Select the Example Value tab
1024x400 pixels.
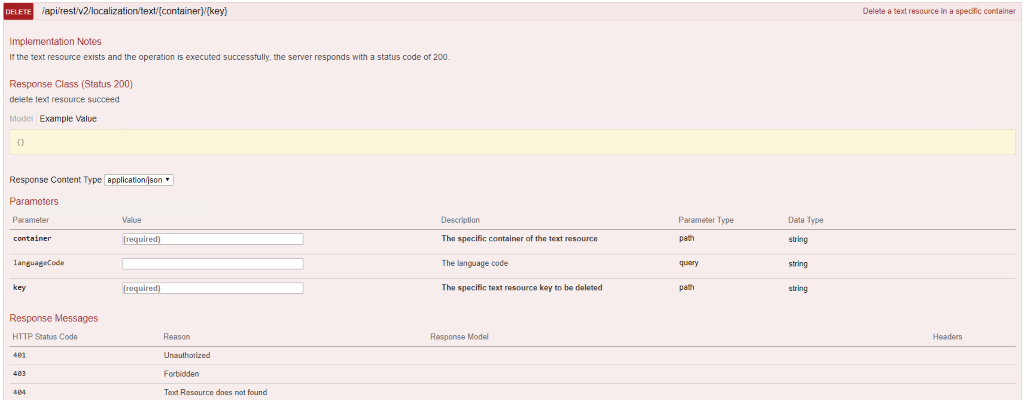[68, 119]
